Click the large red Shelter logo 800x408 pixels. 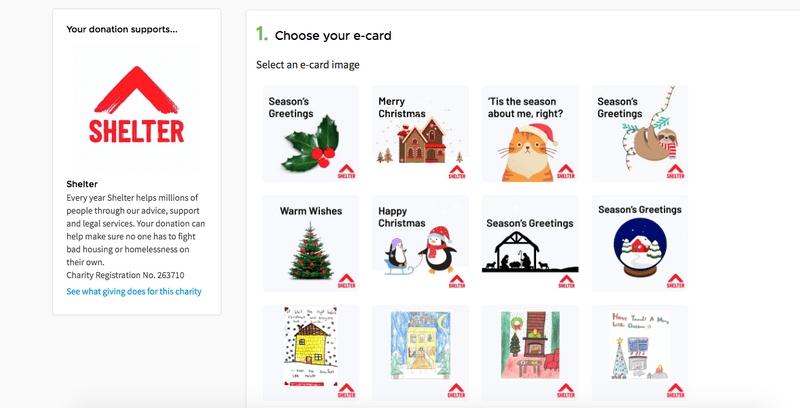coord(136,107)
